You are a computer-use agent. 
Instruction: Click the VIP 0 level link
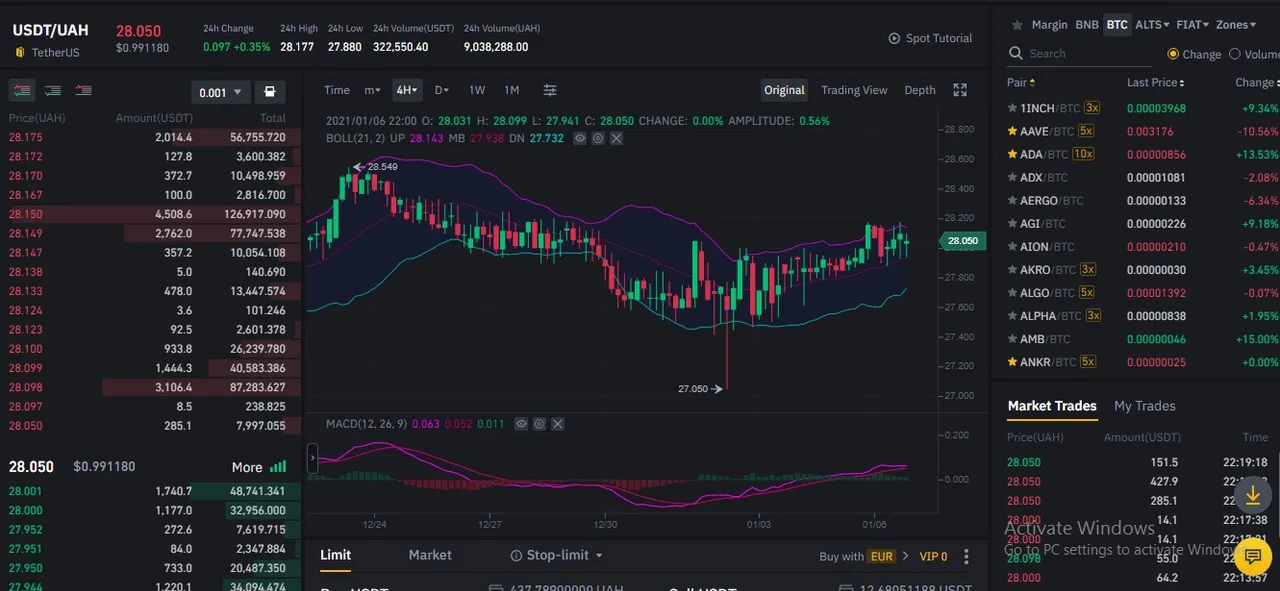[x=934, y=556]
